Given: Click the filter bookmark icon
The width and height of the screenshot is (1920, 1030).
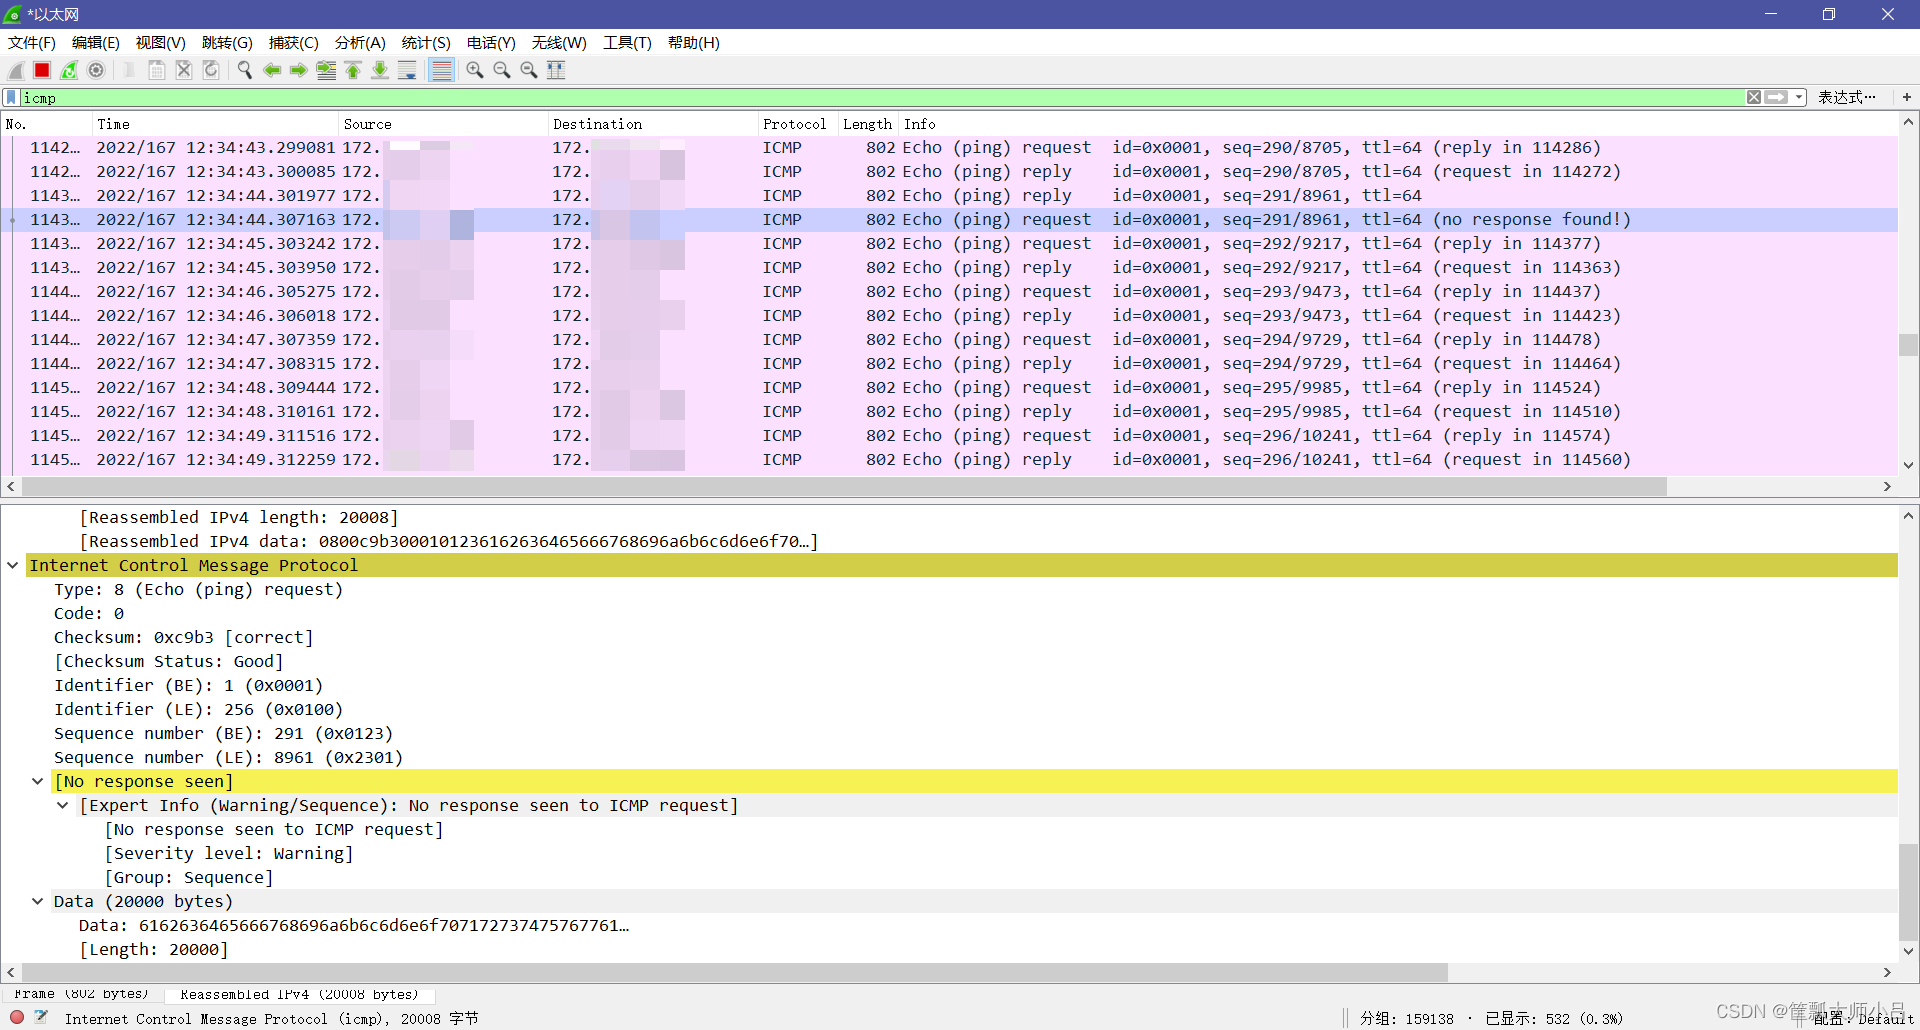Looking at the screenshot, I should pos(11,97).
